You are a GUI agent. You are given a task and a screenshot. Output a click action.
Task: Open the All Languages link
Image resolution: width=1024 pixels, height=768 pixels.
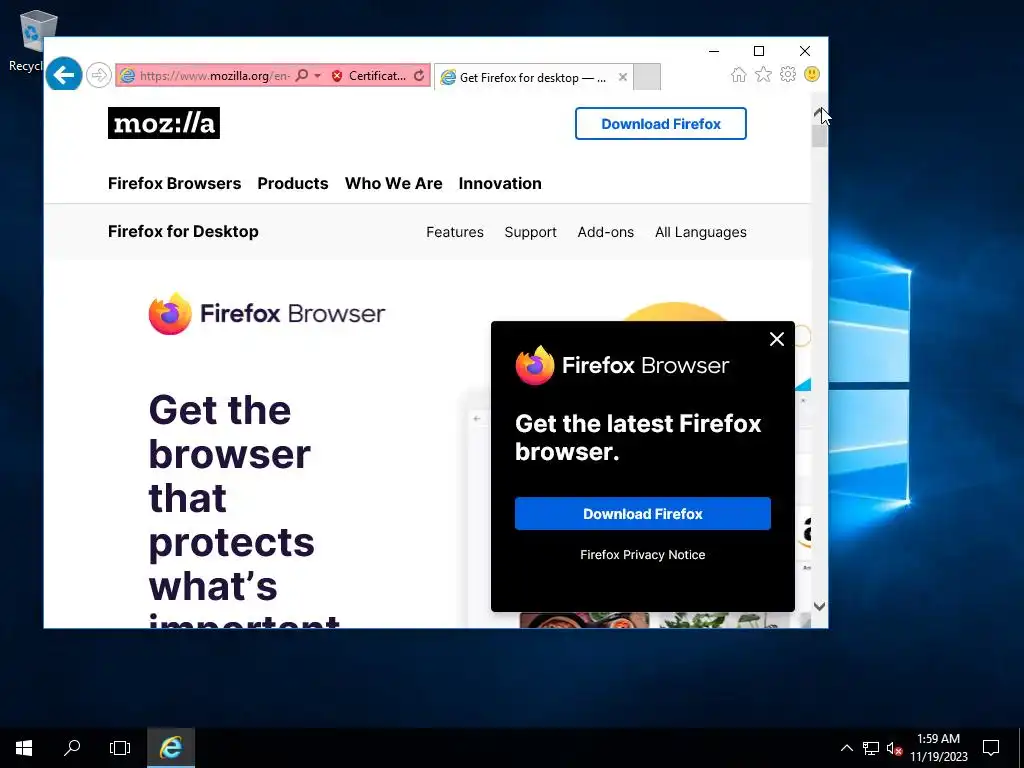pyautogui.click(x=701, y=232)
